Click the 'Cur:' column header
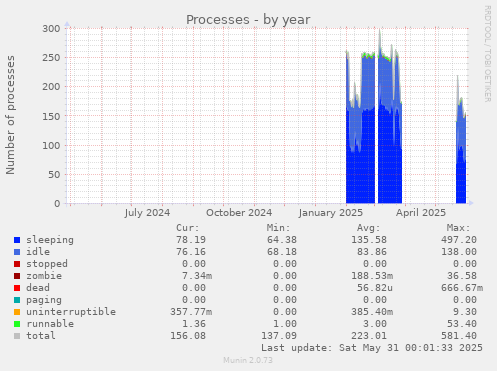Image resolution: width=497 pixels, height=371 pixels. (x=188, y=228)
